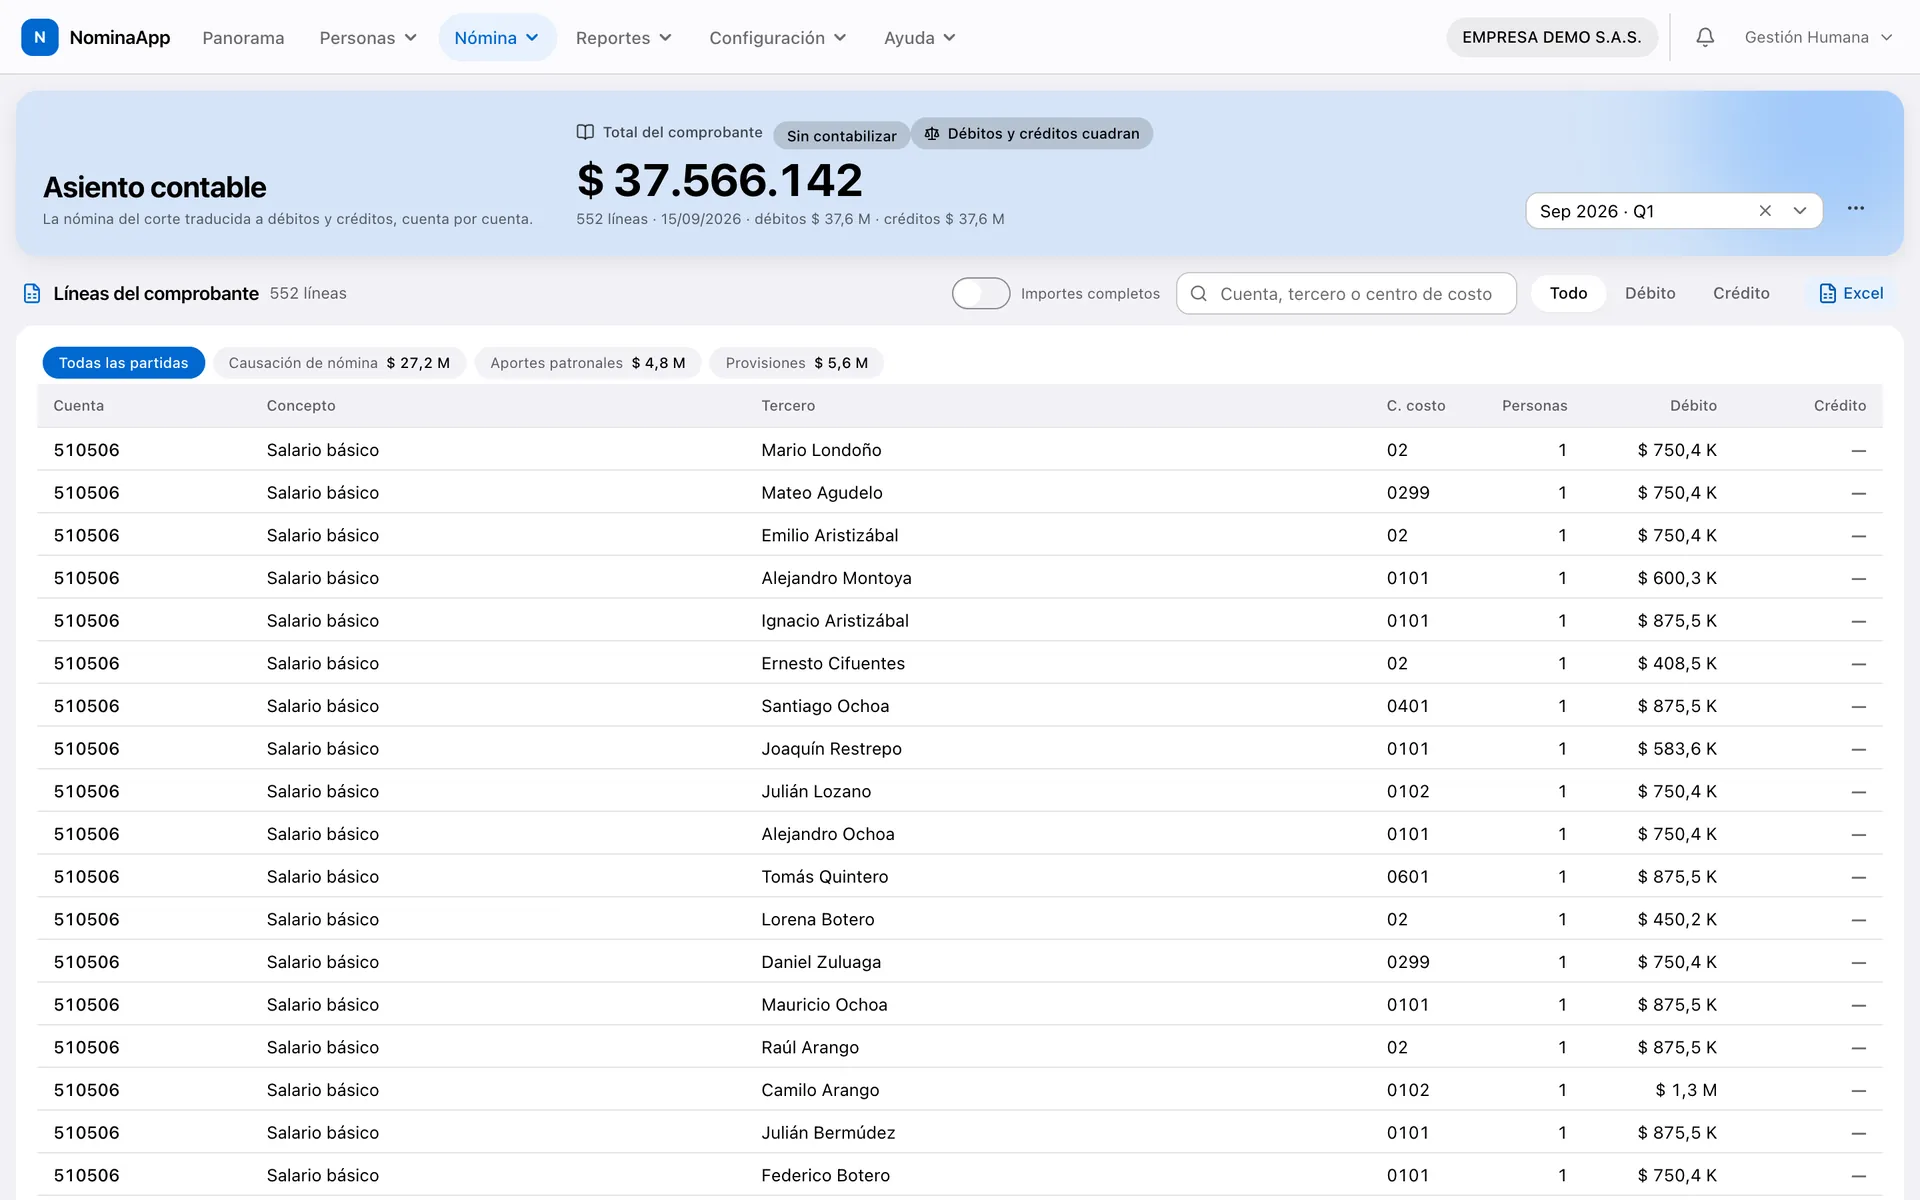Click the Lorena Botero $ 450,2 K debit

(x=1677, y=919)
